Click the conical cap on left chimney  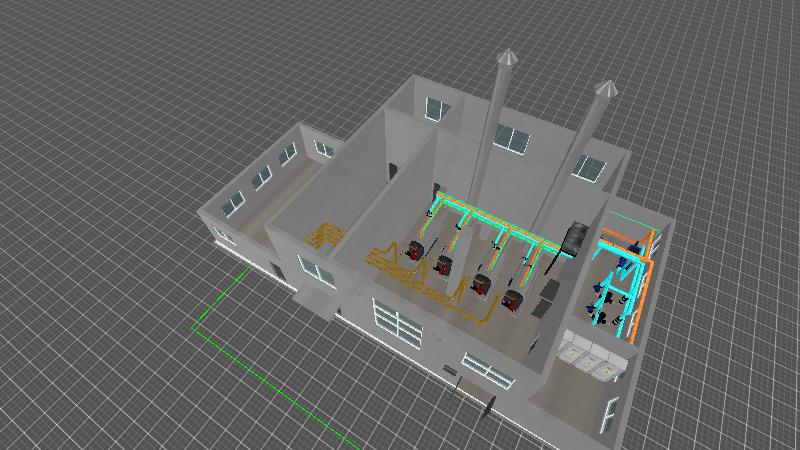[x=506, y=58]
